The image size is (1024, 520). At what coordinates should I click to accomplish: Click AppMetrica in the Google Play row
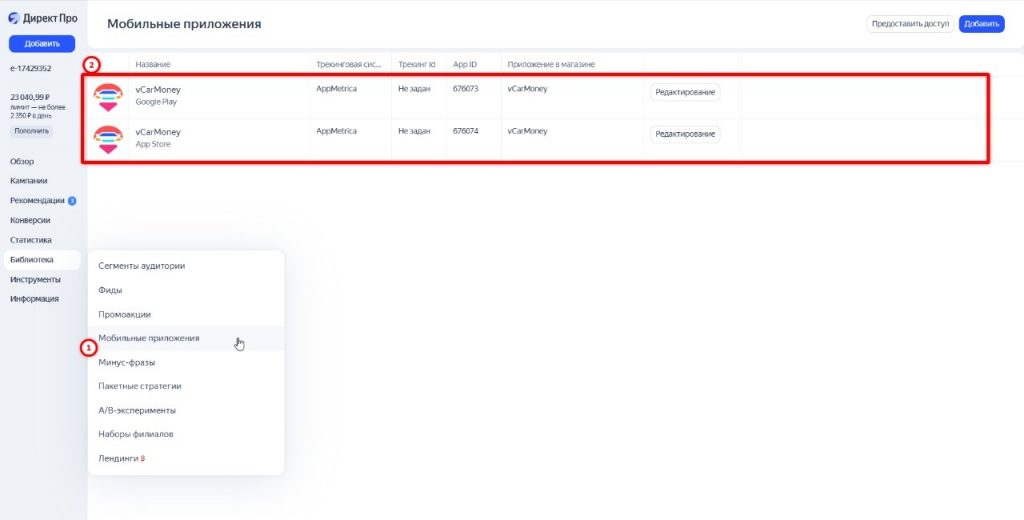pyautogui.click(x=336, y=89)
